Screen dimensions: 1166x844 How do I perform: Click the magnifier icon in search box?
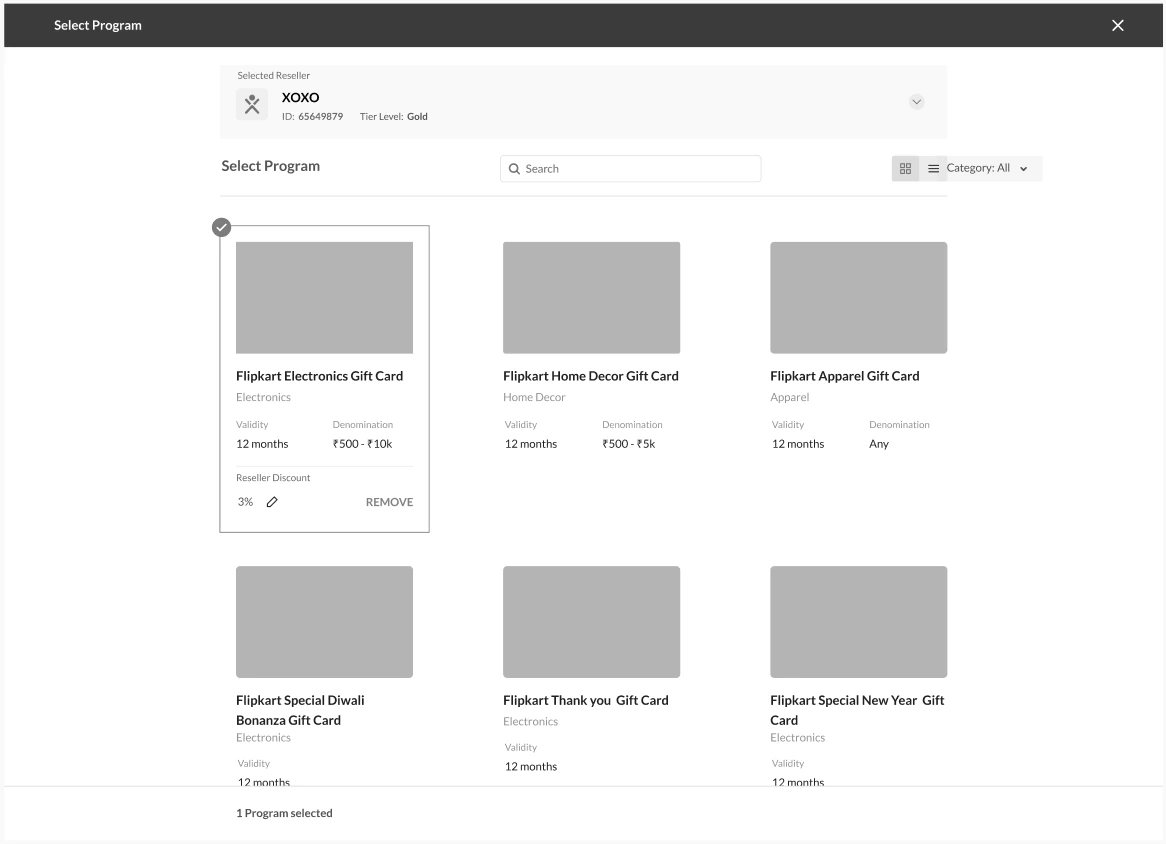coord(514,169)
